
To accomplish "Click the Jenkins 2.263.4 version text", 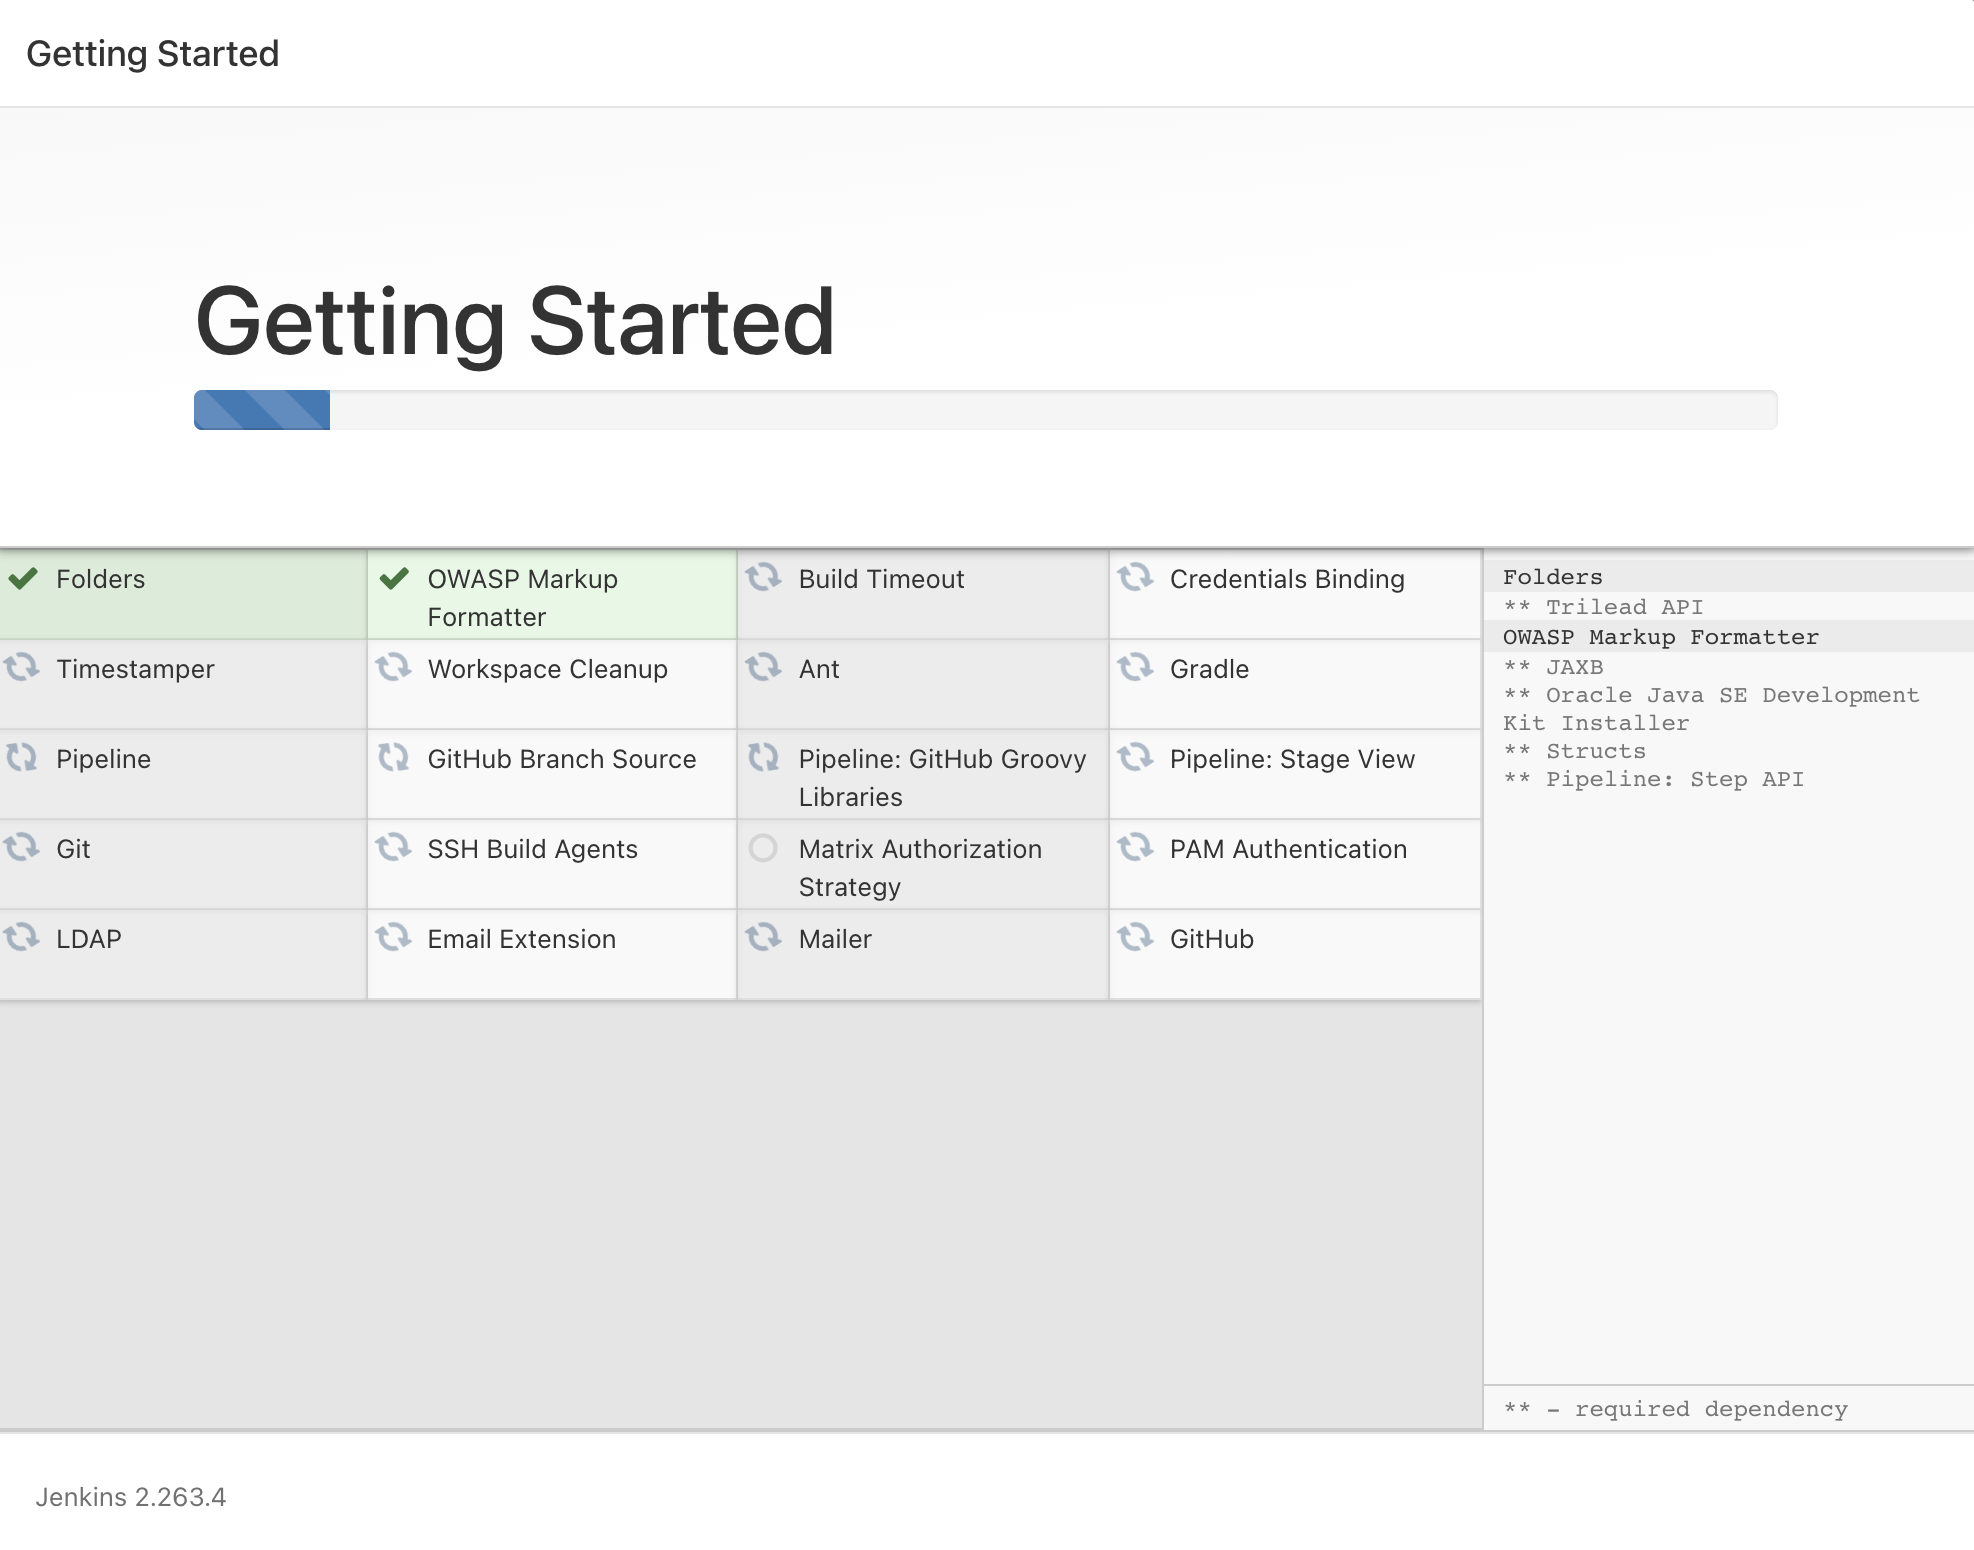I will [x=131, y=1497].
